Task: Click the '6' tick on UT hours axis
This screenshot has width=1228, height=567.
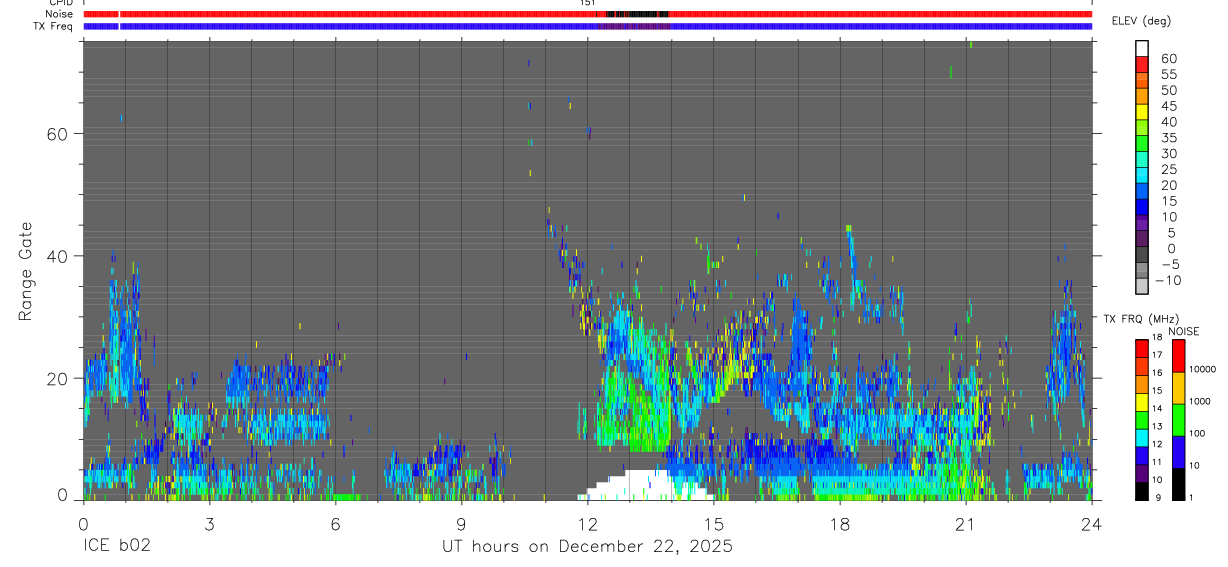Action: (x=335, y=522)
